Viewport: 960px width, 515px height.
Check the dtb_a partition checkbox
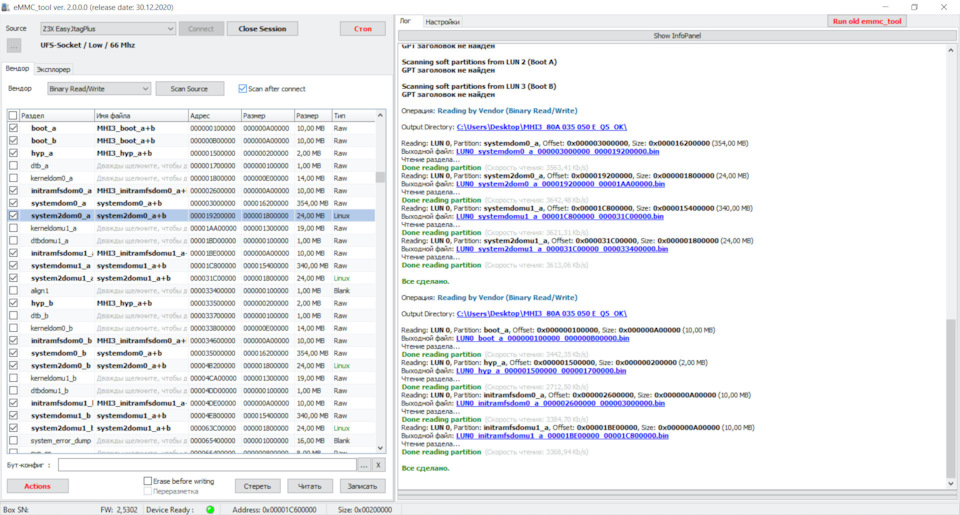13,165
